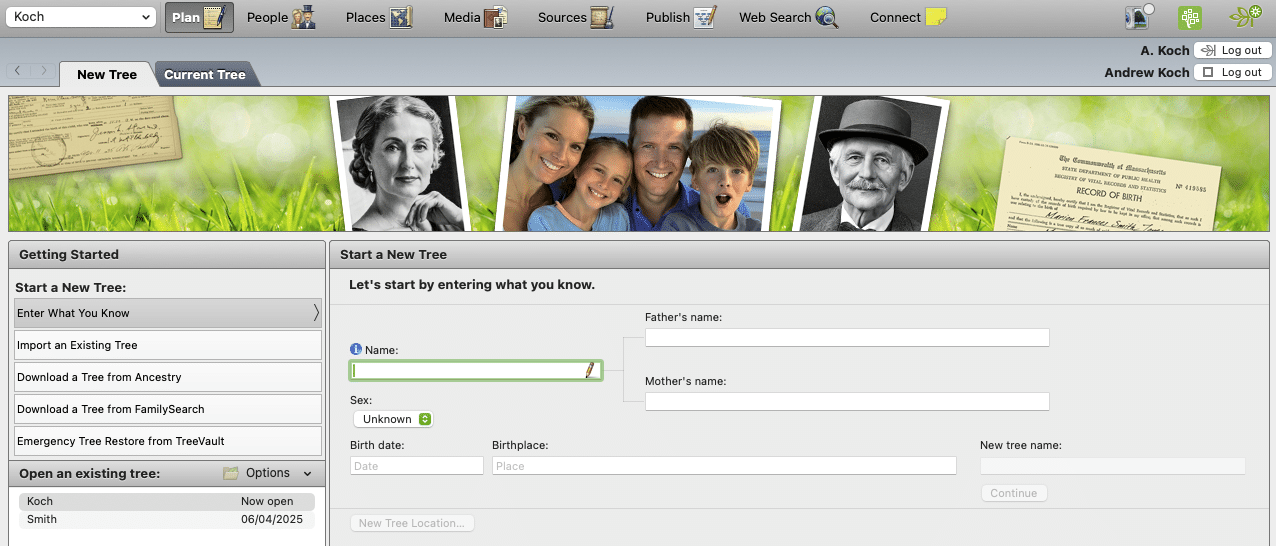Open the Places workspace
Screen dimensions: 1276x546
(x=378, y=17)
